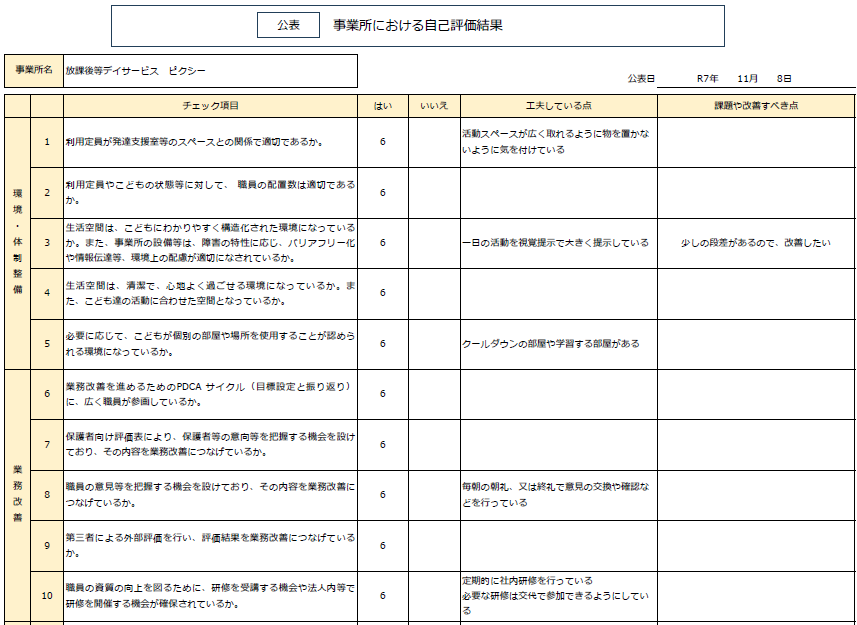Select the title 事業所における自己評価結果
Viewport: 857px width, 625px height.
[417, 26]
